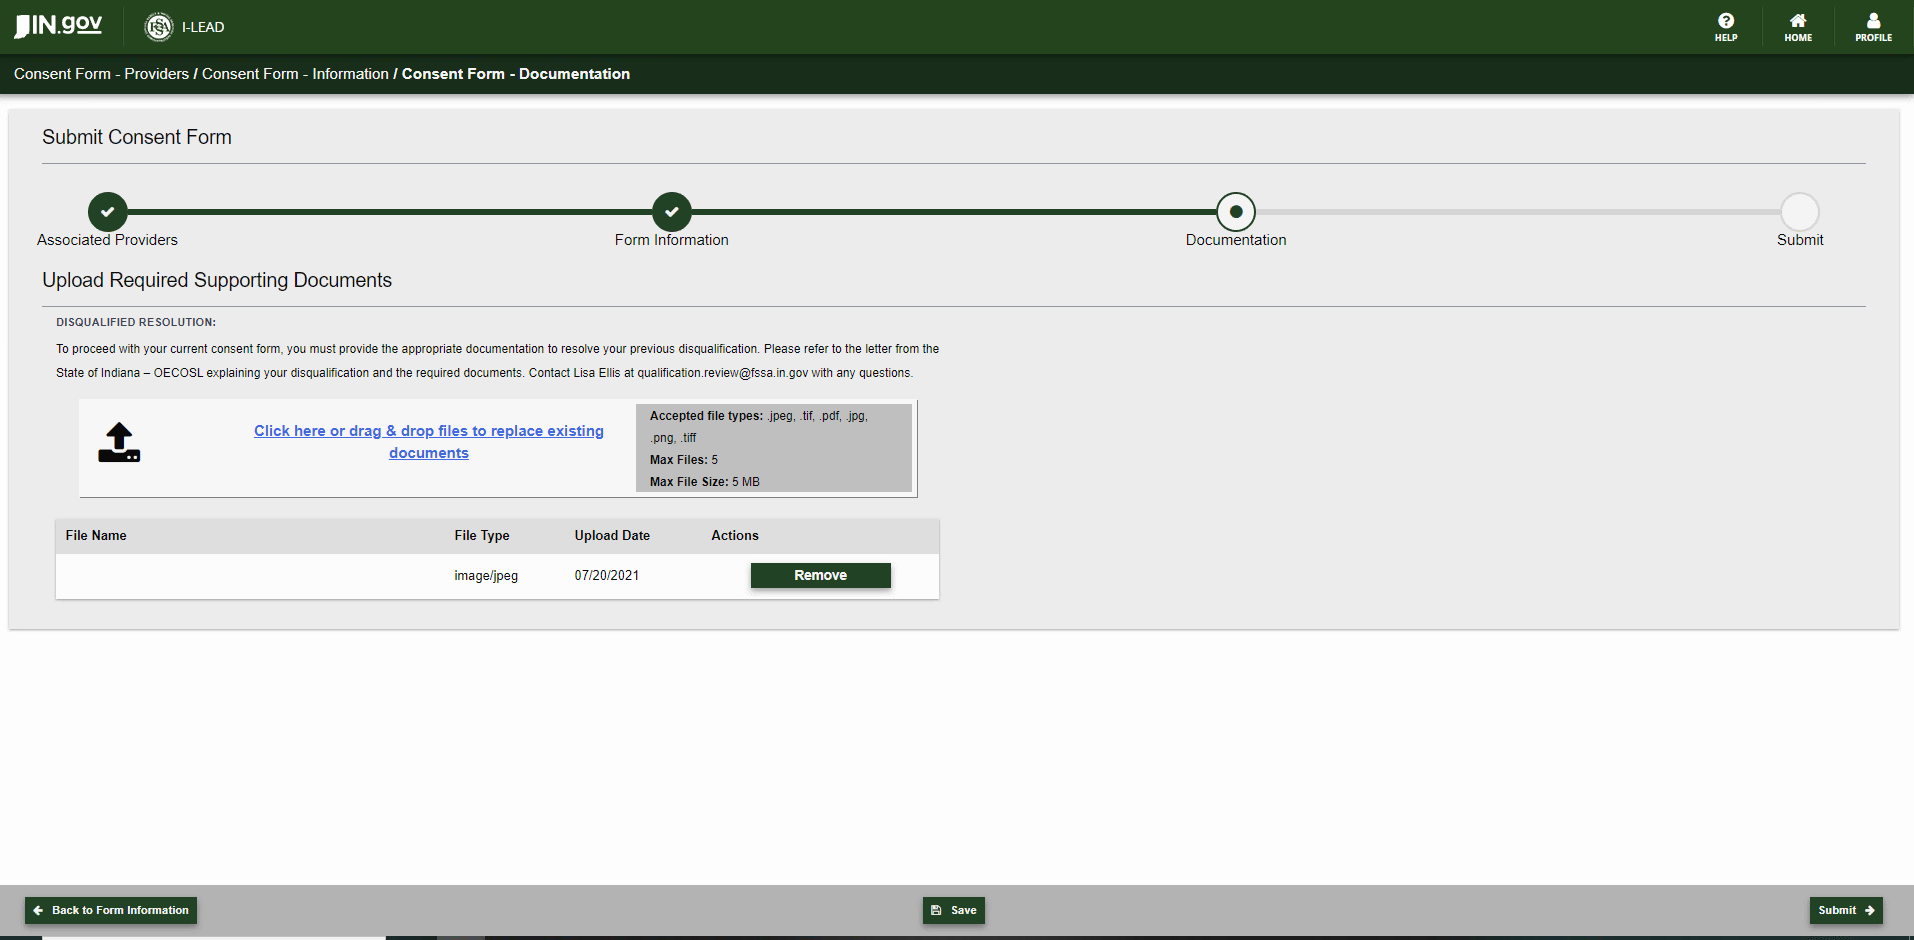The height and width of the screenshot is (940, 1914).
Task: Save the consent form
Action: tap(954, 910)
